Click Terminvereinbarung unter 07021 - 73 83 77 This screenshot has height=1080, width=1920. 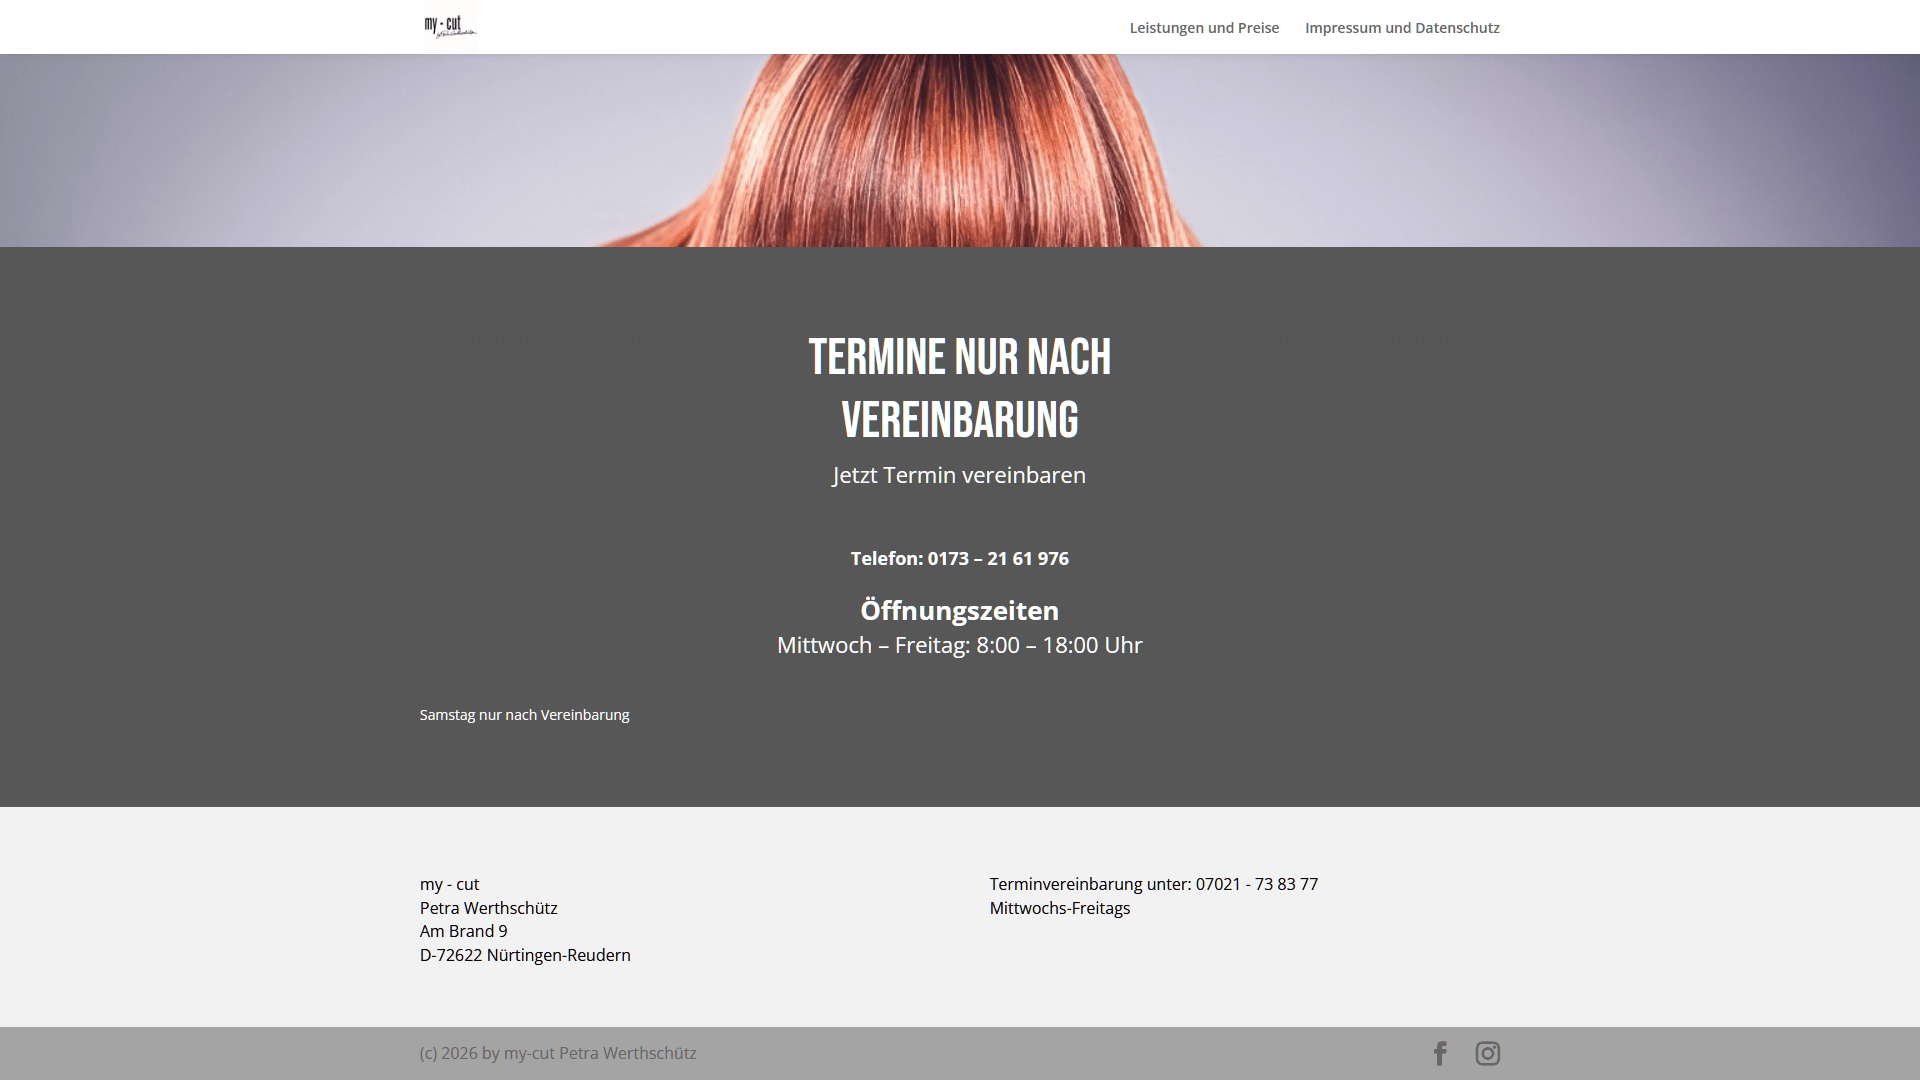[x=1153, y=884]
